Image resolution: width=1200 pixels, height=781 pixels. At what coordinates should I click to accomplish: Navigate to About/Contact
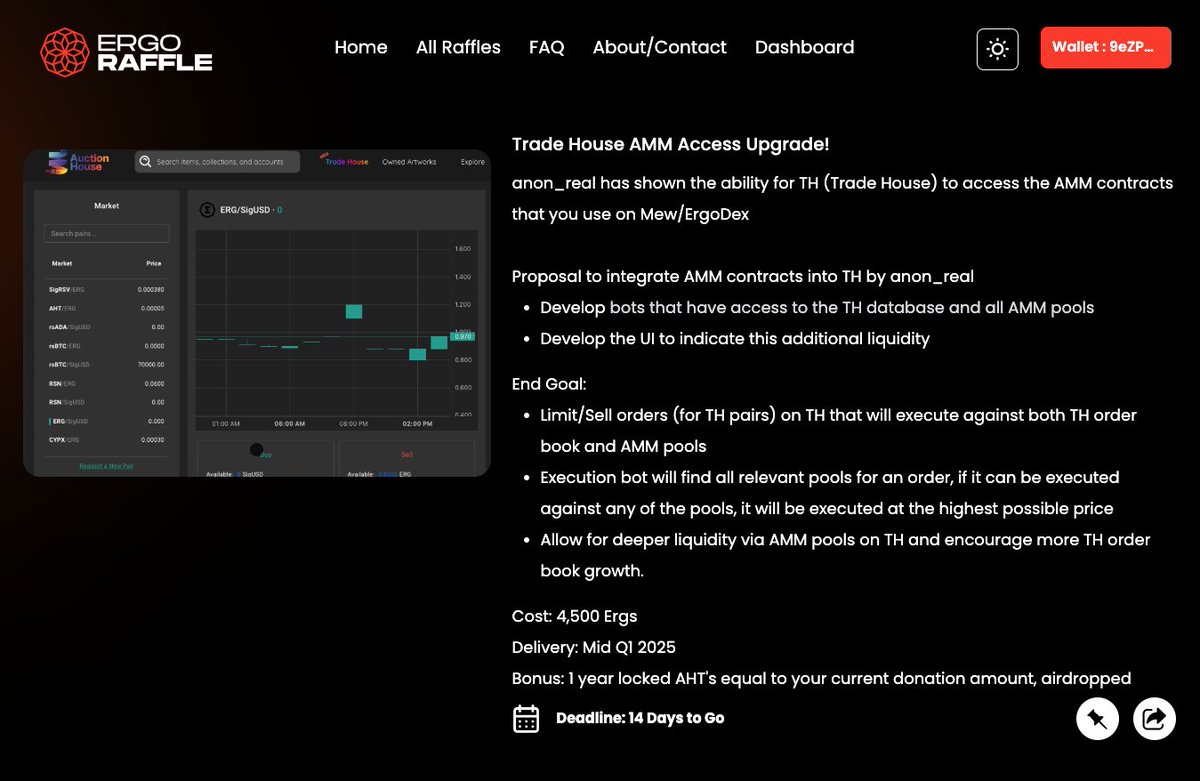tap(660, 47)
